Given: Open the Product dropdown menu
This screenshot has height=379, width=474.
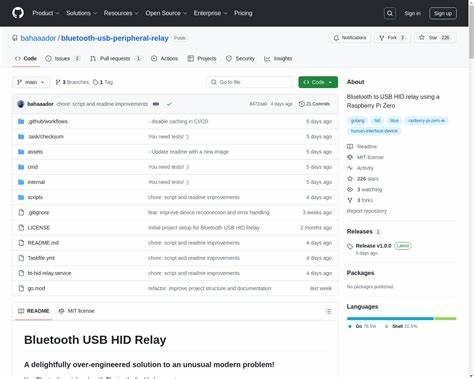Looking at the screenshot, I should (46, 13).
